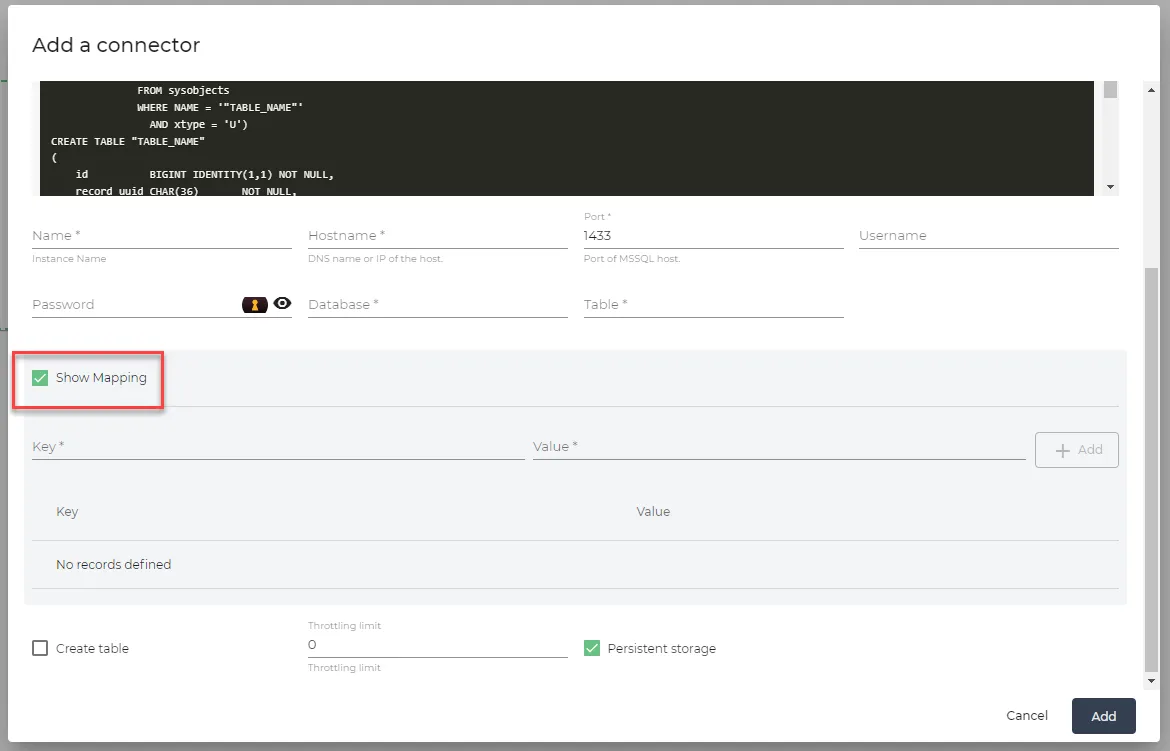The image size is (1170, 751).
Task: Click the Username input field
Action: (x=989, y=236)
